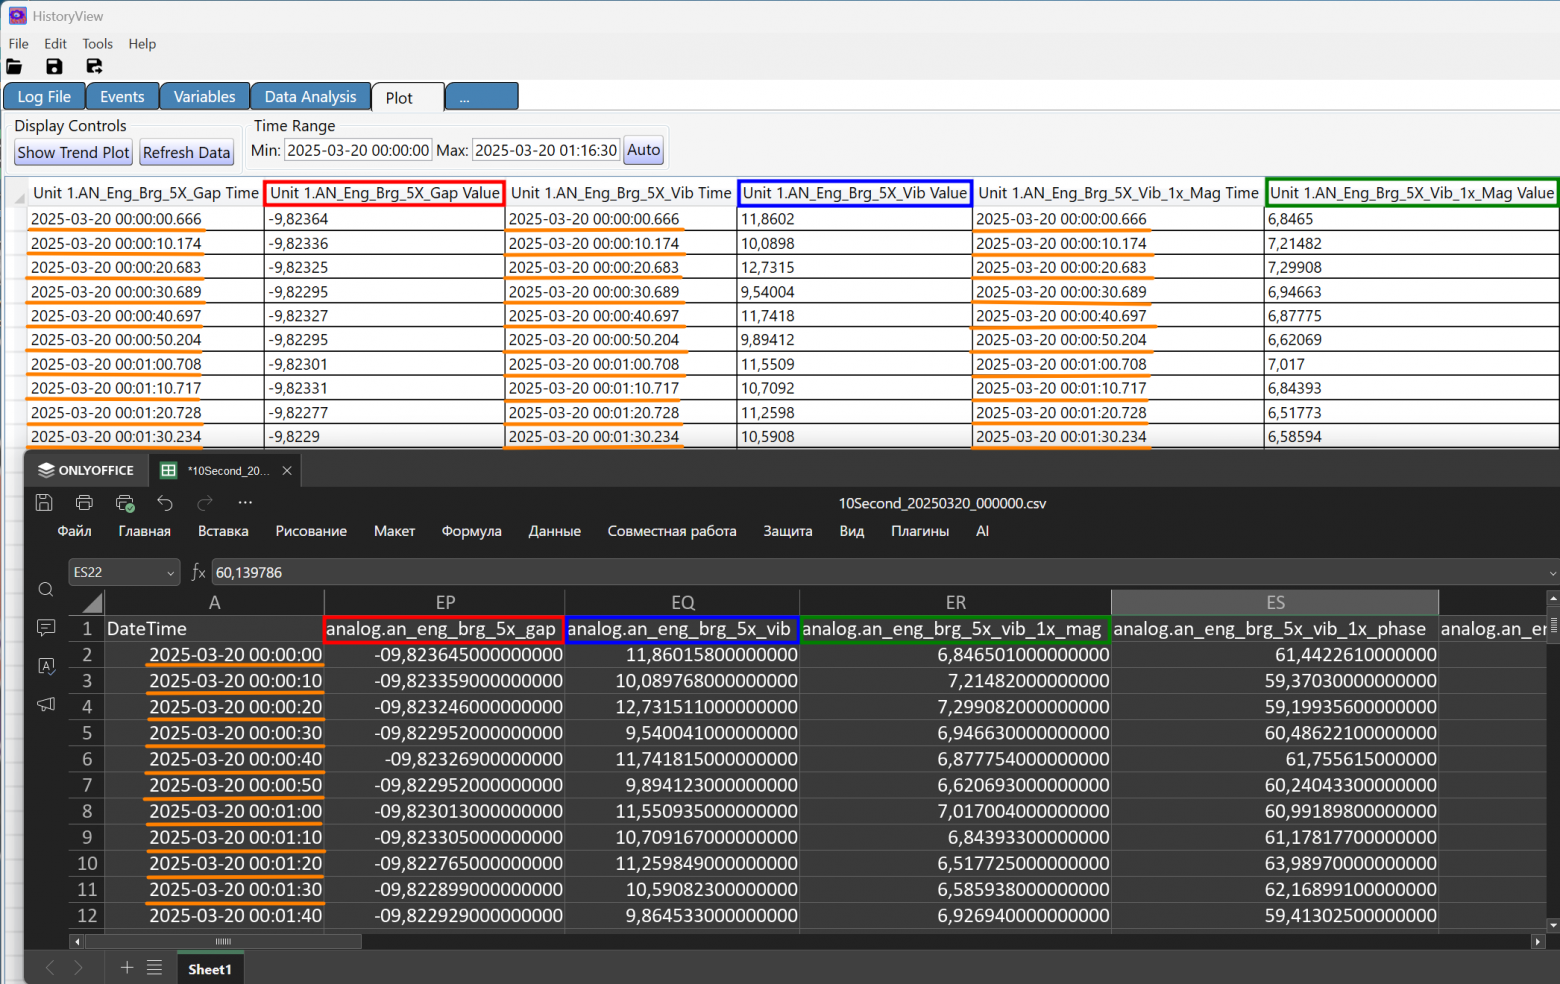Click the save disk icon in HistoryView
This screenshot has width=1560, height=984.
coord(54,67)
